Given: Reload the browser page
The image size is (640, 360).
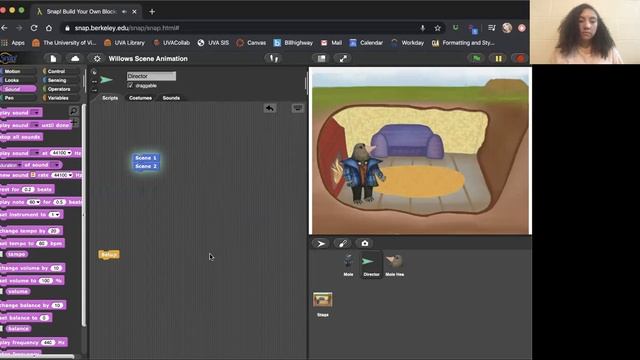Looking at the screenshot, I should point(34,28).
